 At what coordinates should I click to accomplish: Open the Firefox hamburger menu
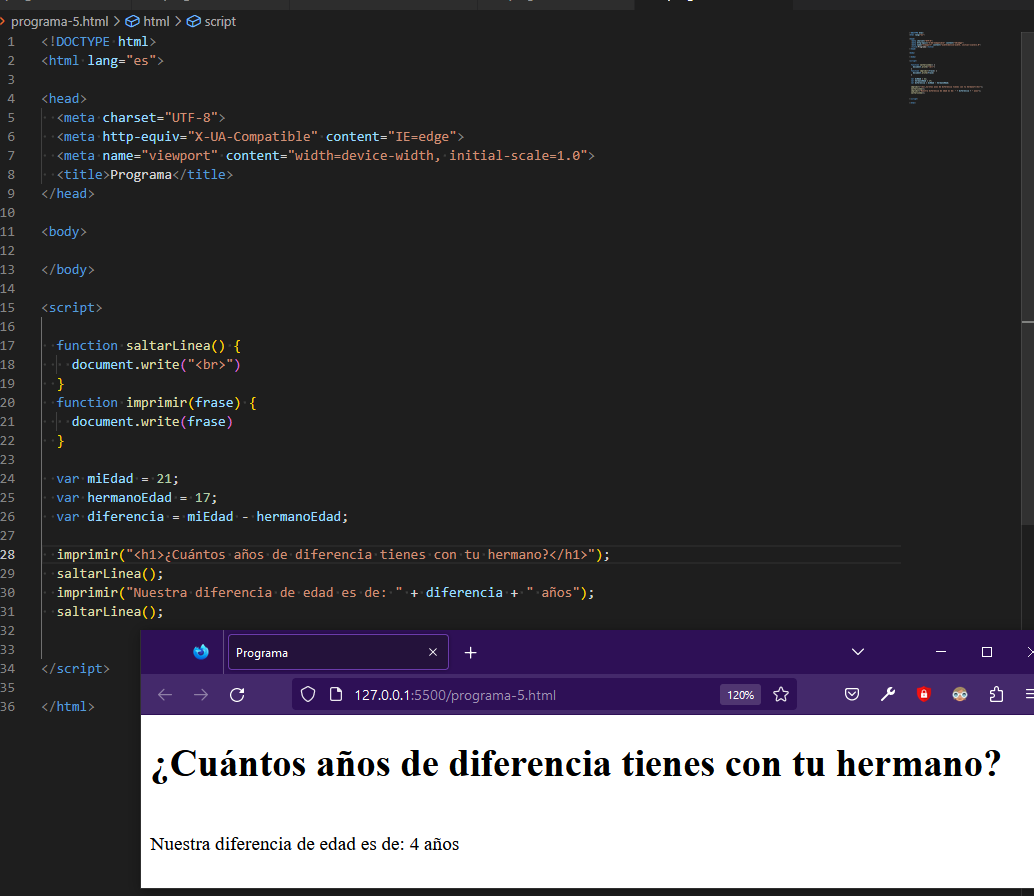(x=1028, y=694)
